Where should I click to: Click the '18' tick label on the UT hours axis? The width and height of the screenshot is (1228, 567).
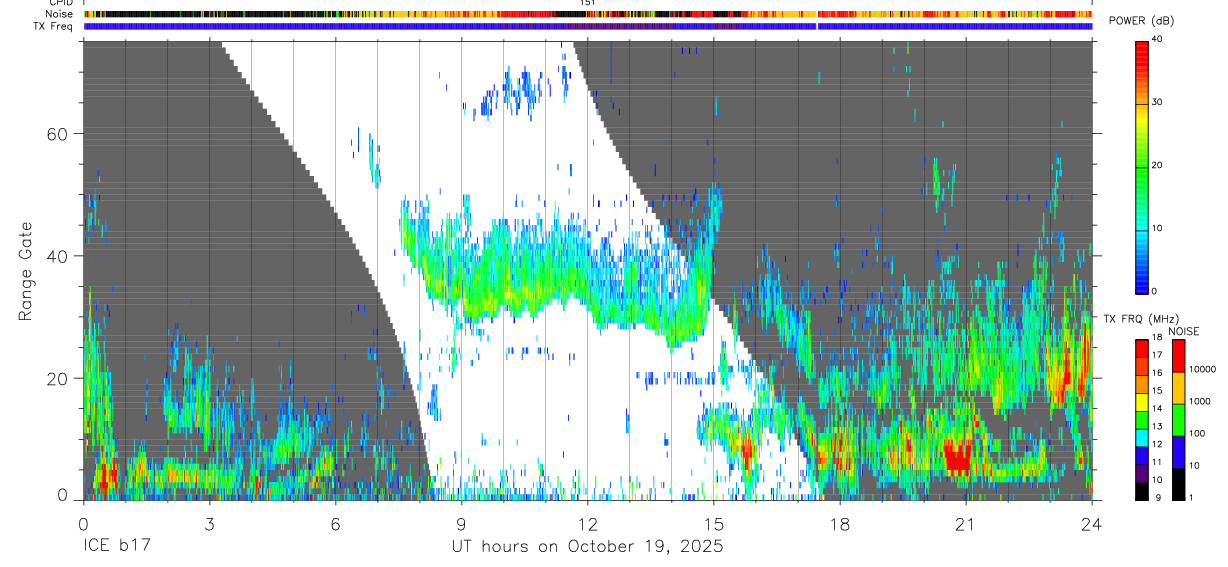click(x=840, y=523)
